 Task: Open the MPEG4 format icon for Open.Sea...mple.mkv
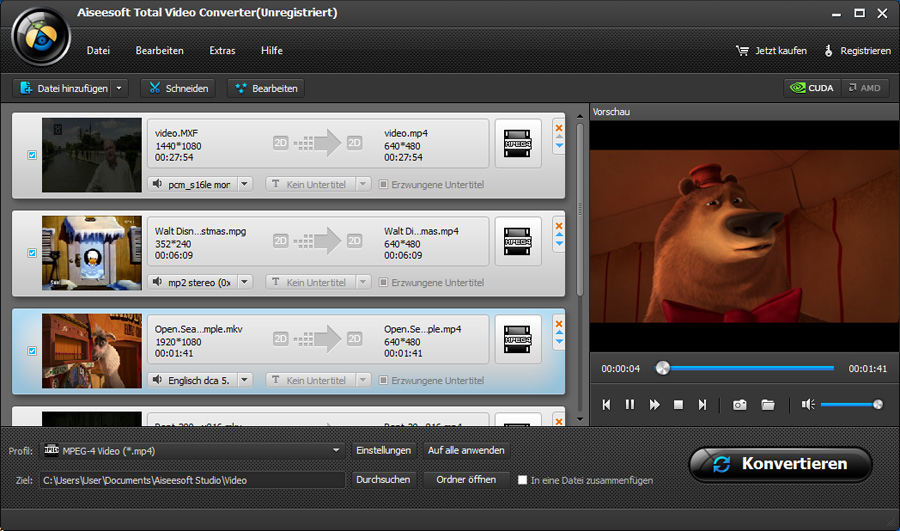518,340
